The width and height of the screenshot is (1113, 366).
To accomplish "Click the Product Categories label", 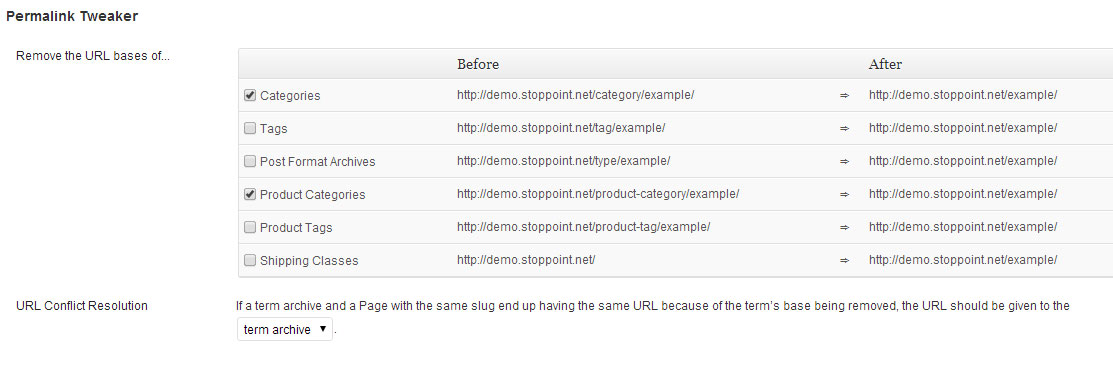I will point(312,194).
